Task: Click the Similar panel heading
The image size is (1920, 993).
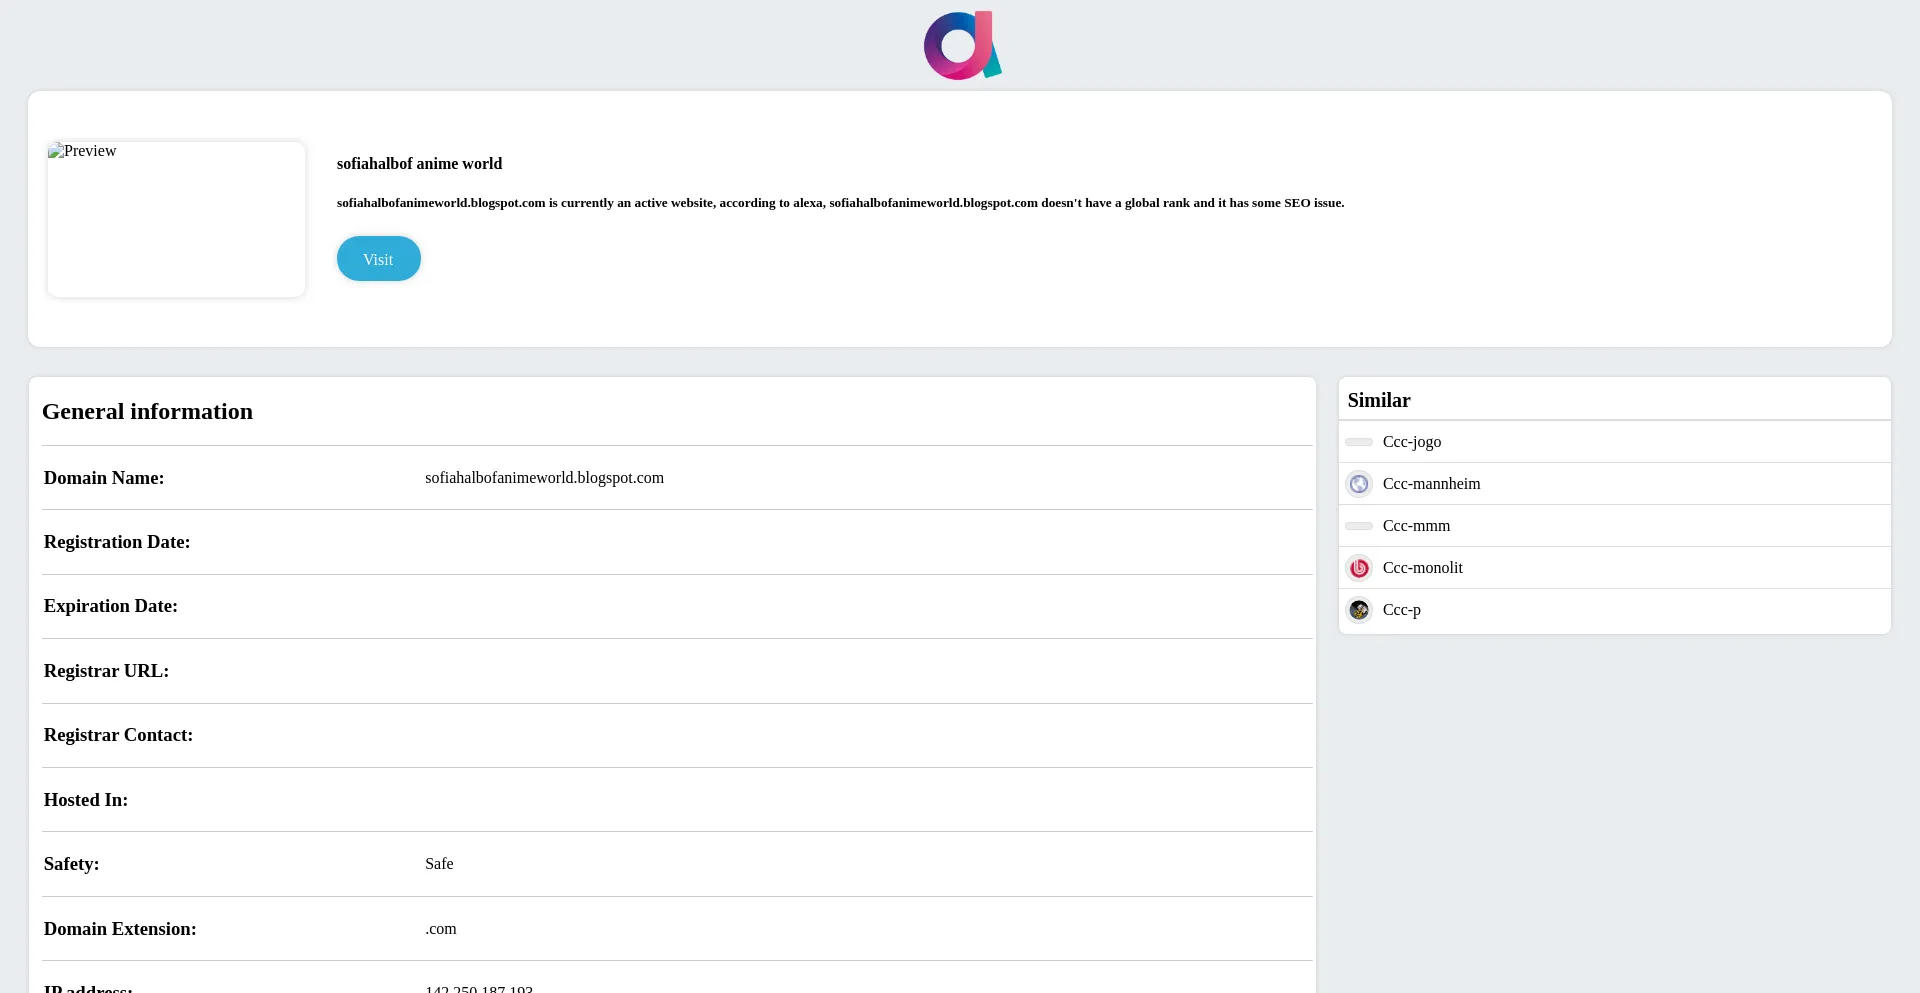Action: [x=1379, y=400]
